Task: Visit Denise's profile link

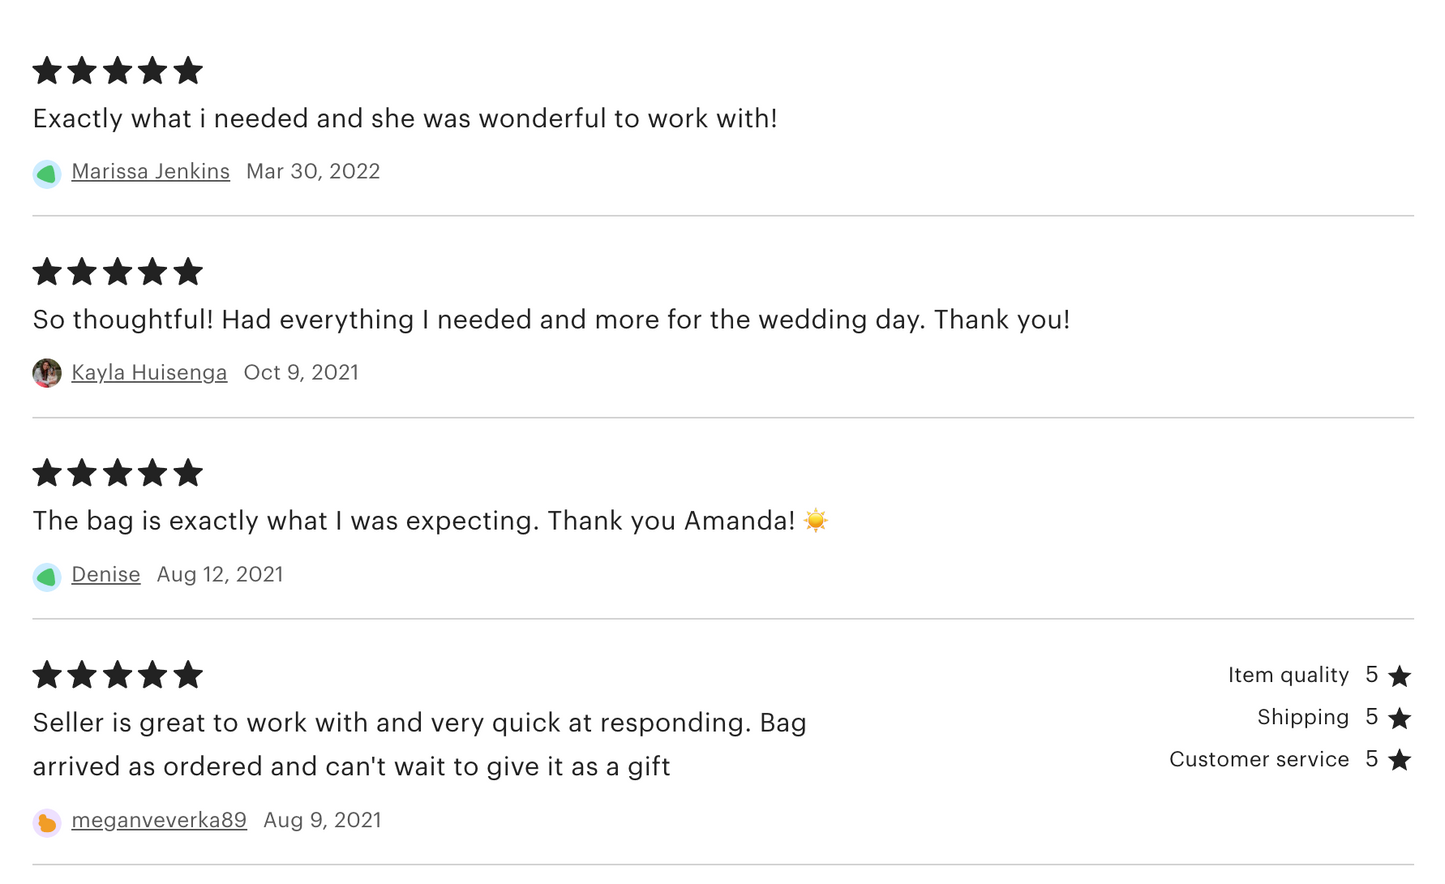Action: point(105,575)
